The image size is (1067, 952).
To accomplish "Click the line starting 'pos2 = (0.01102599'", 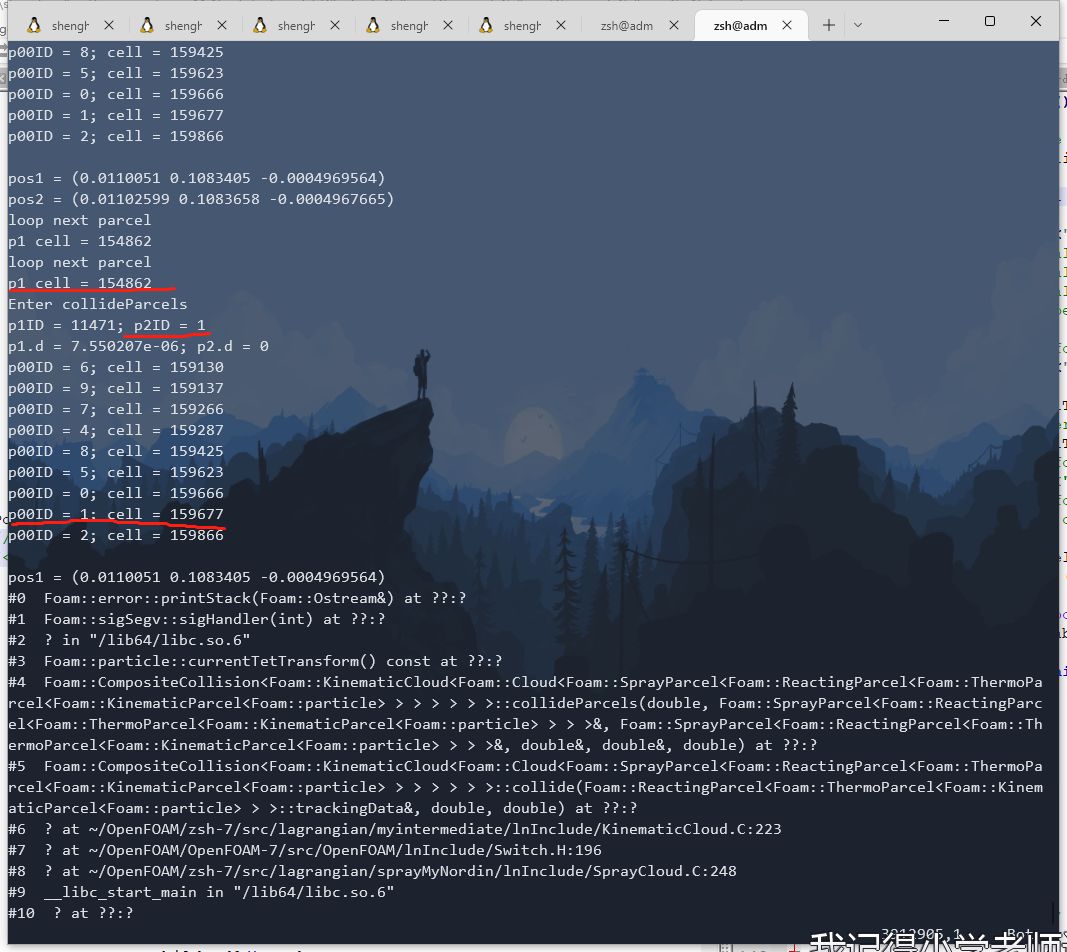I will tap(201, 199).
